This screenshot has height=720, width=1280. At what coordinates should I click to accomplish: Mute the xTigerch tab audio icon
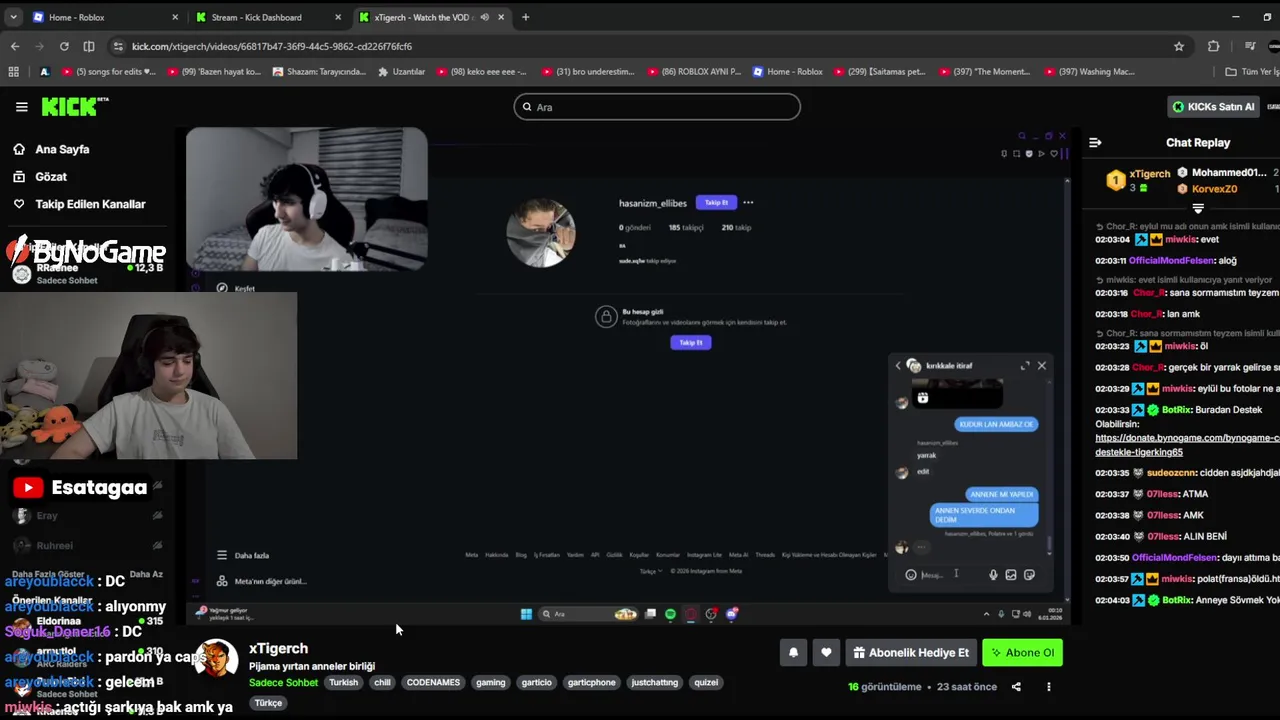click(484, 17)
